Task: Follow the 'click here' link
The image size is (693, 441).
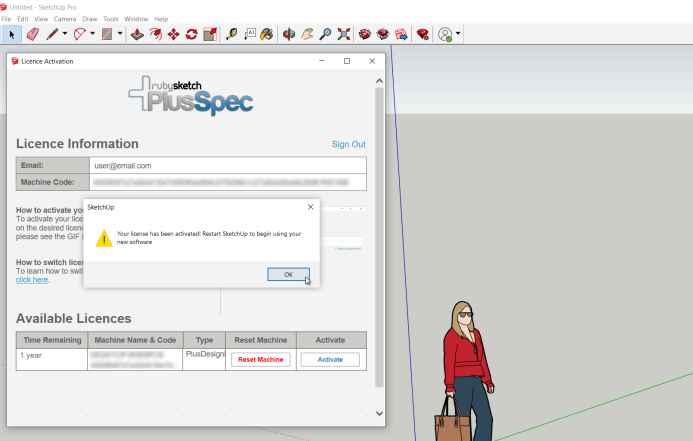Action: tap(32, 280)
